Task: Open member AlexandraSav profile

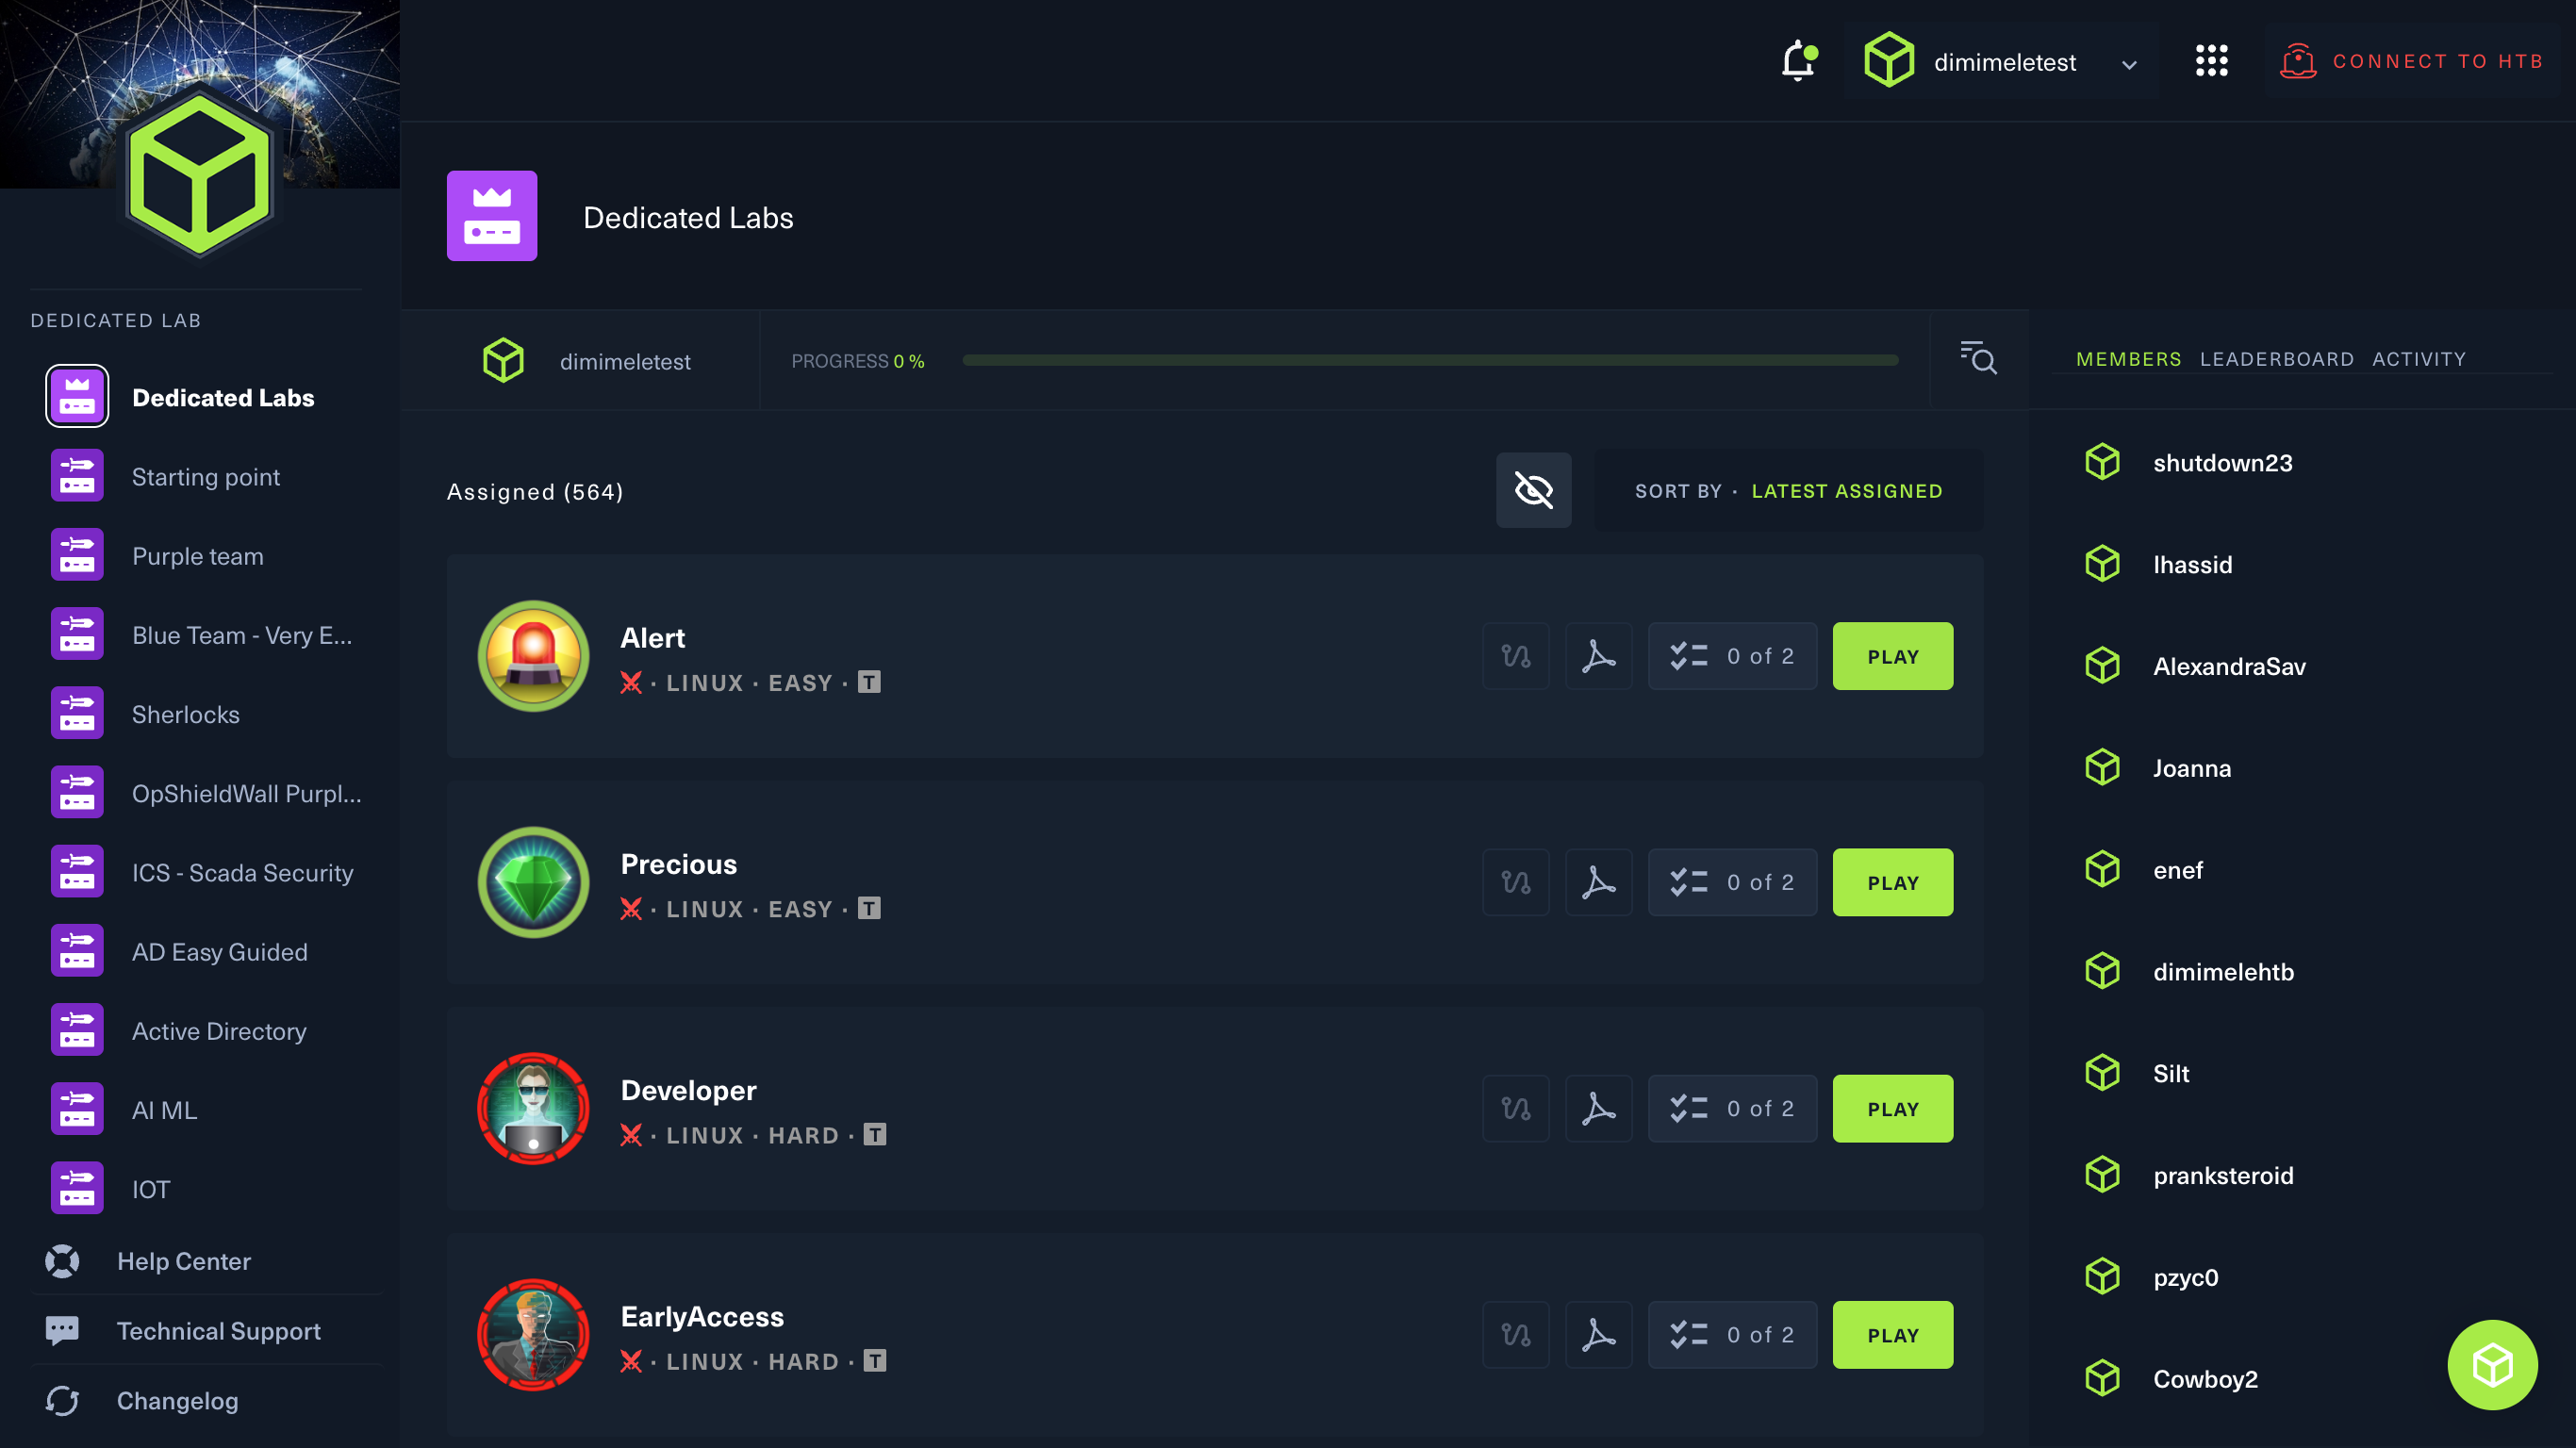Action: click(x=2229, y=666)
